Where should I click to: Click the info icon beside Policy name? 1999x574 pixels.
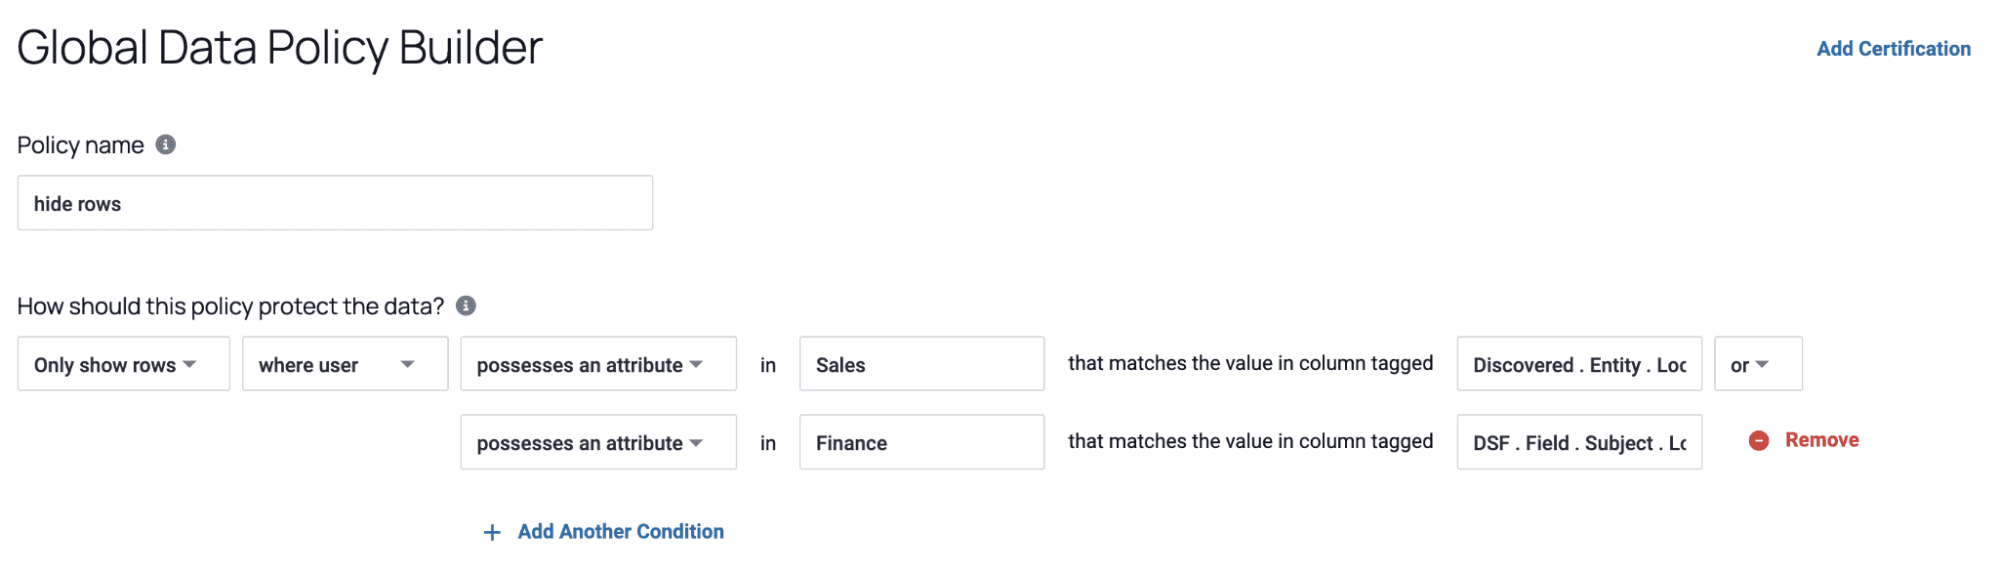[x=166, y=145]
